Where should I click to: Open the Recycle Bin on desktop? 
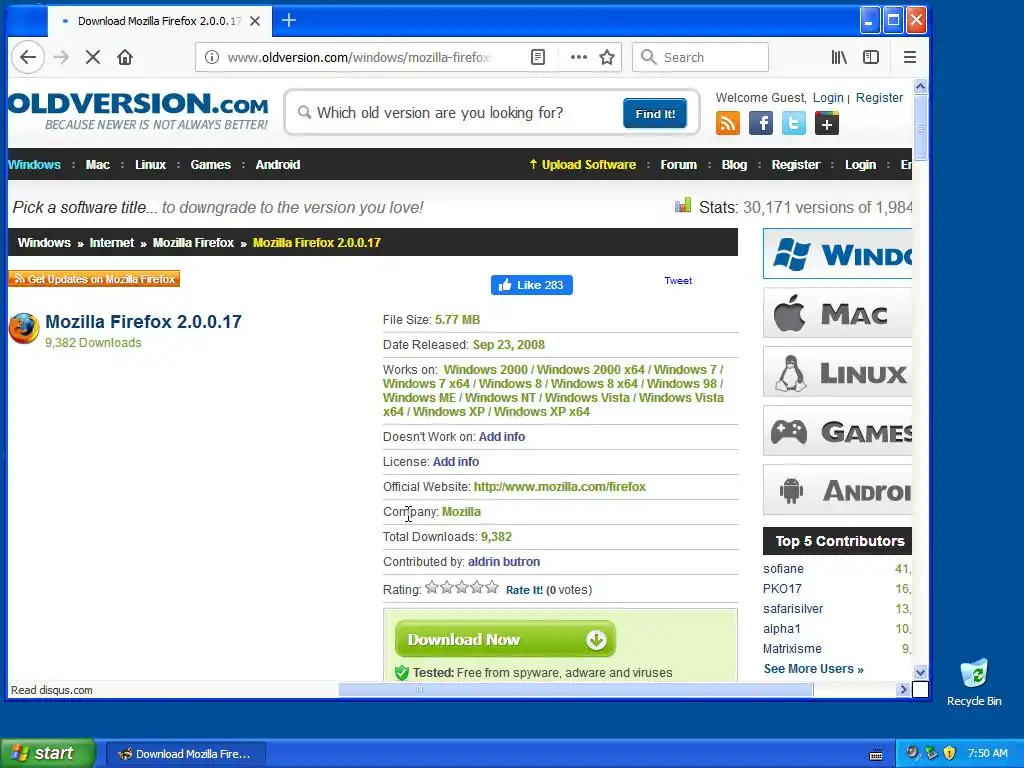click(974, 682)
